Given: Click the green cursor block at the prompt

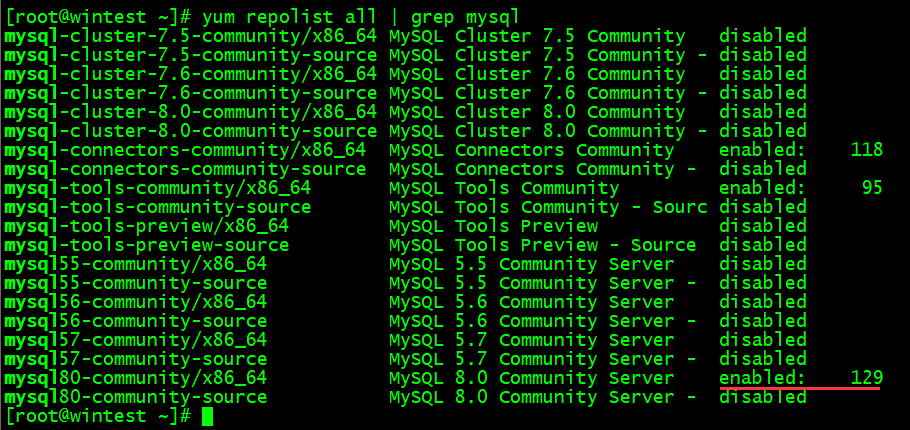Looking at the screenshot, I should click(207, 416).
